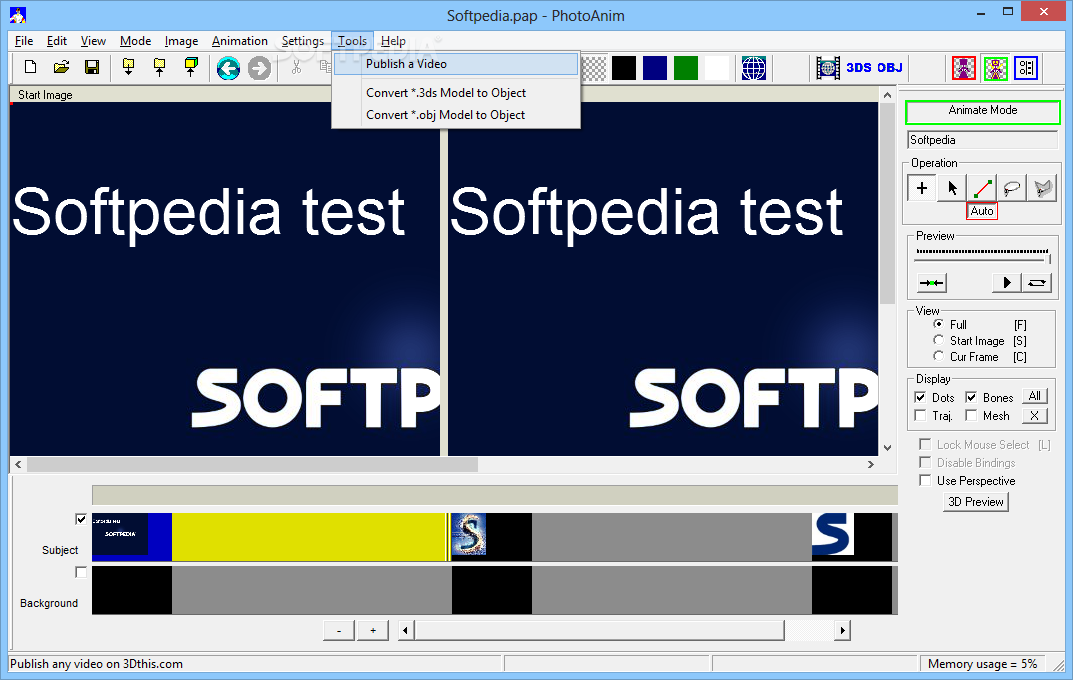The width and height of the screenshot is (1073, 680).
Task: Click the timeline zoom in plus button
Action: [x=373, y=630]
